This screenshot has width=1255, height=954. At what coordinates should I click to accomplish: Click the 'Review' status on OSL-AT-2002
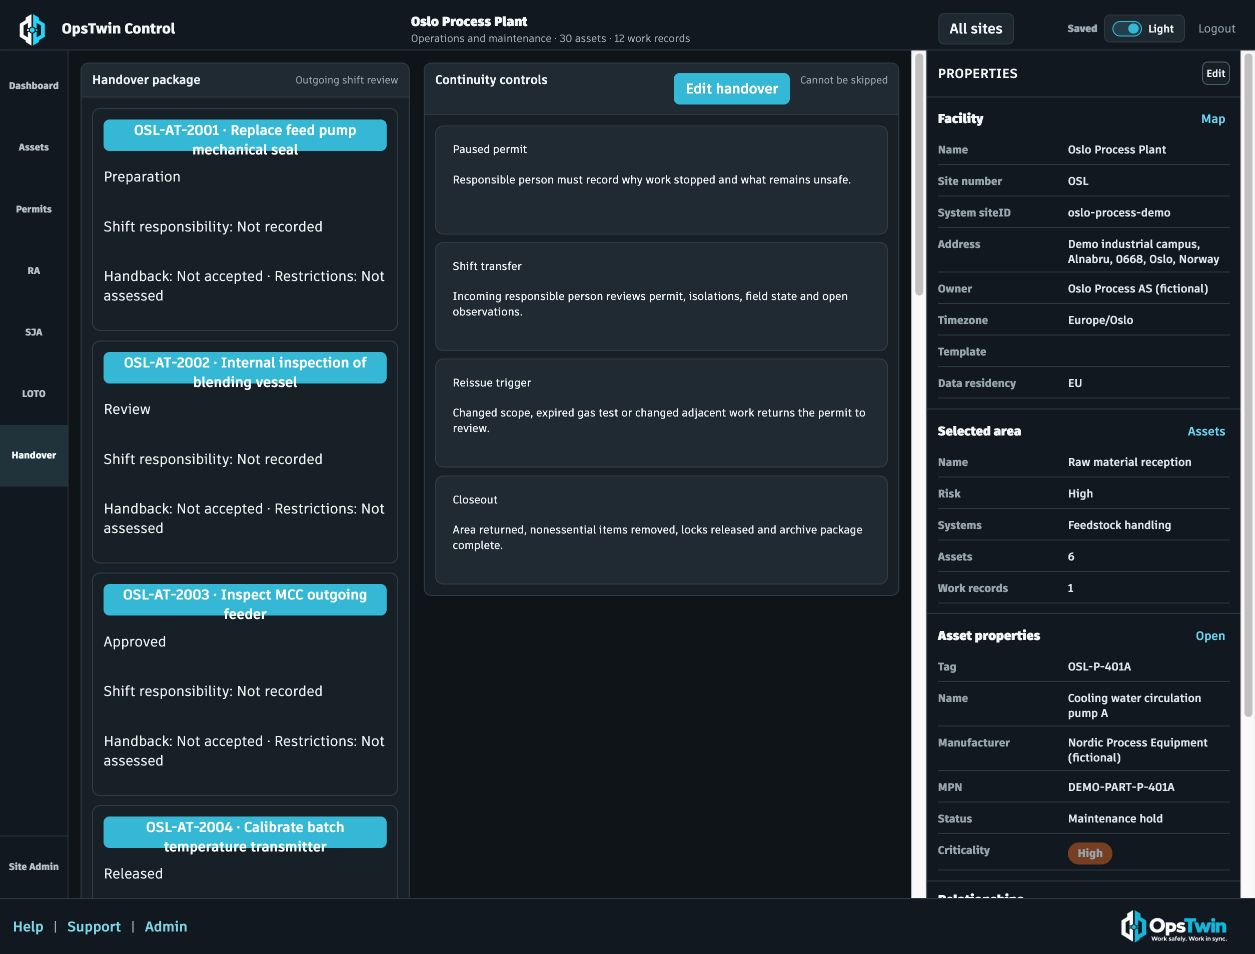coord(127,409)
